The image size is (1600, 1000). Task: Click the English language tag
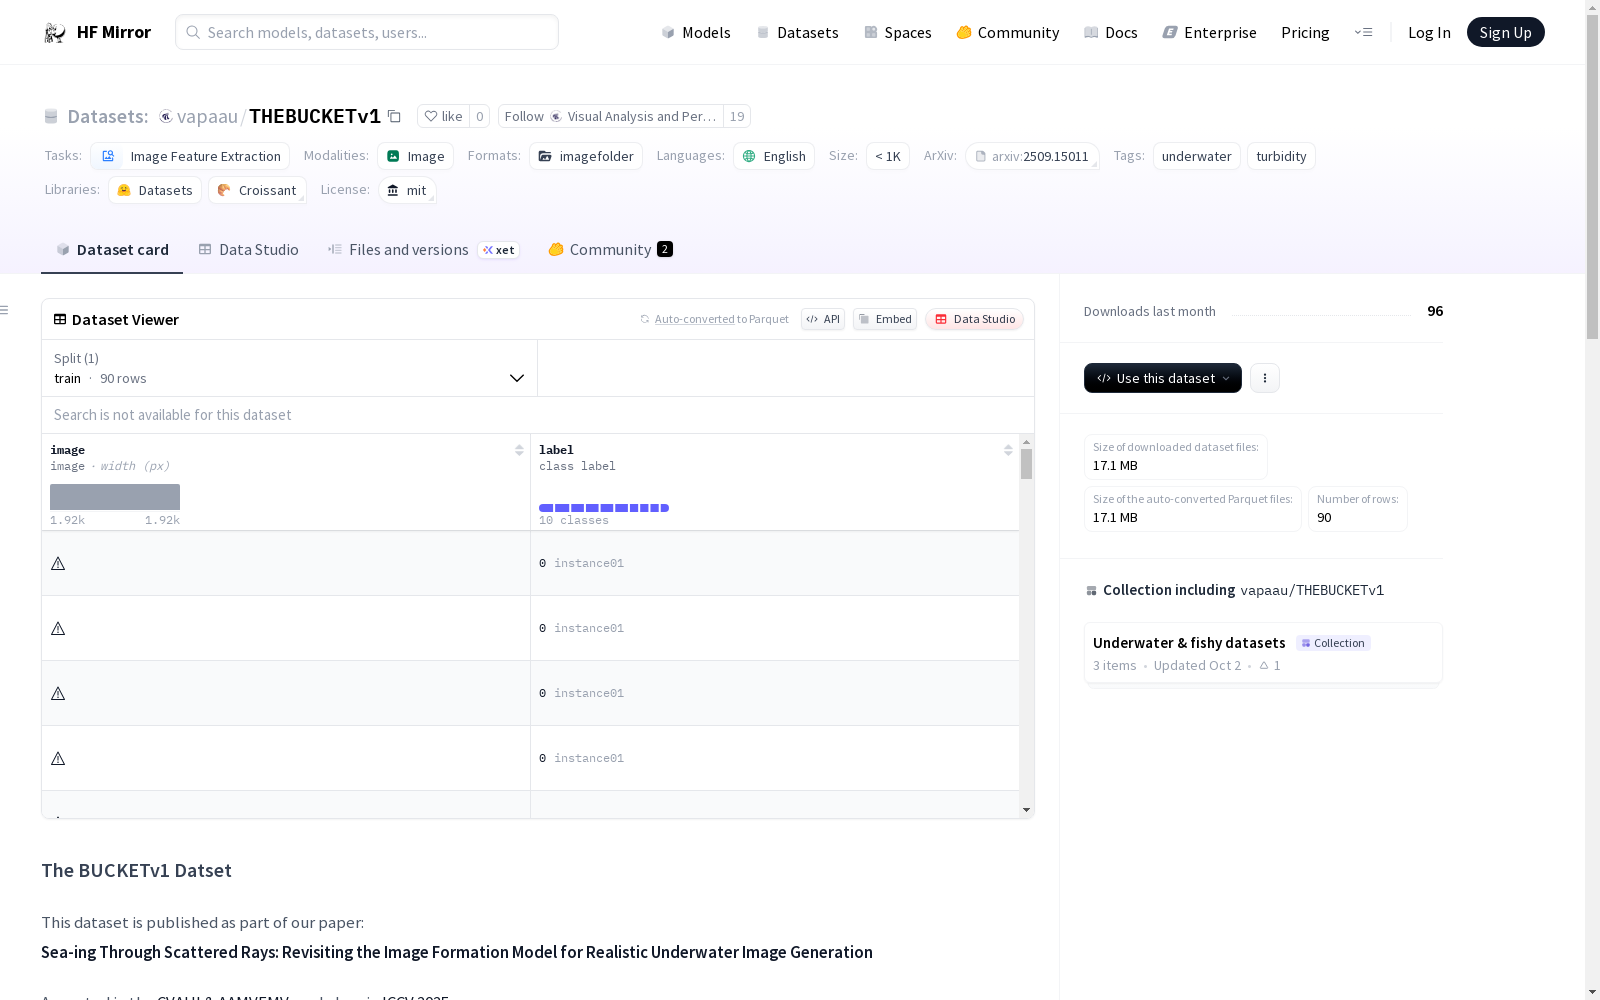pos(774,156)
